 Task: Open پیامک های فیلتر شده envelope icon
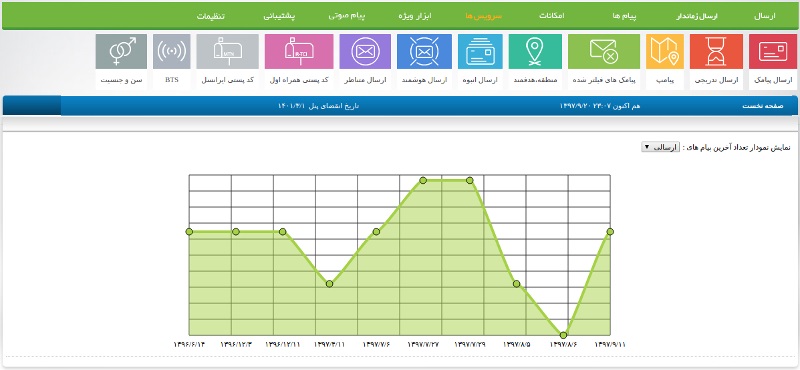(604, 52)
